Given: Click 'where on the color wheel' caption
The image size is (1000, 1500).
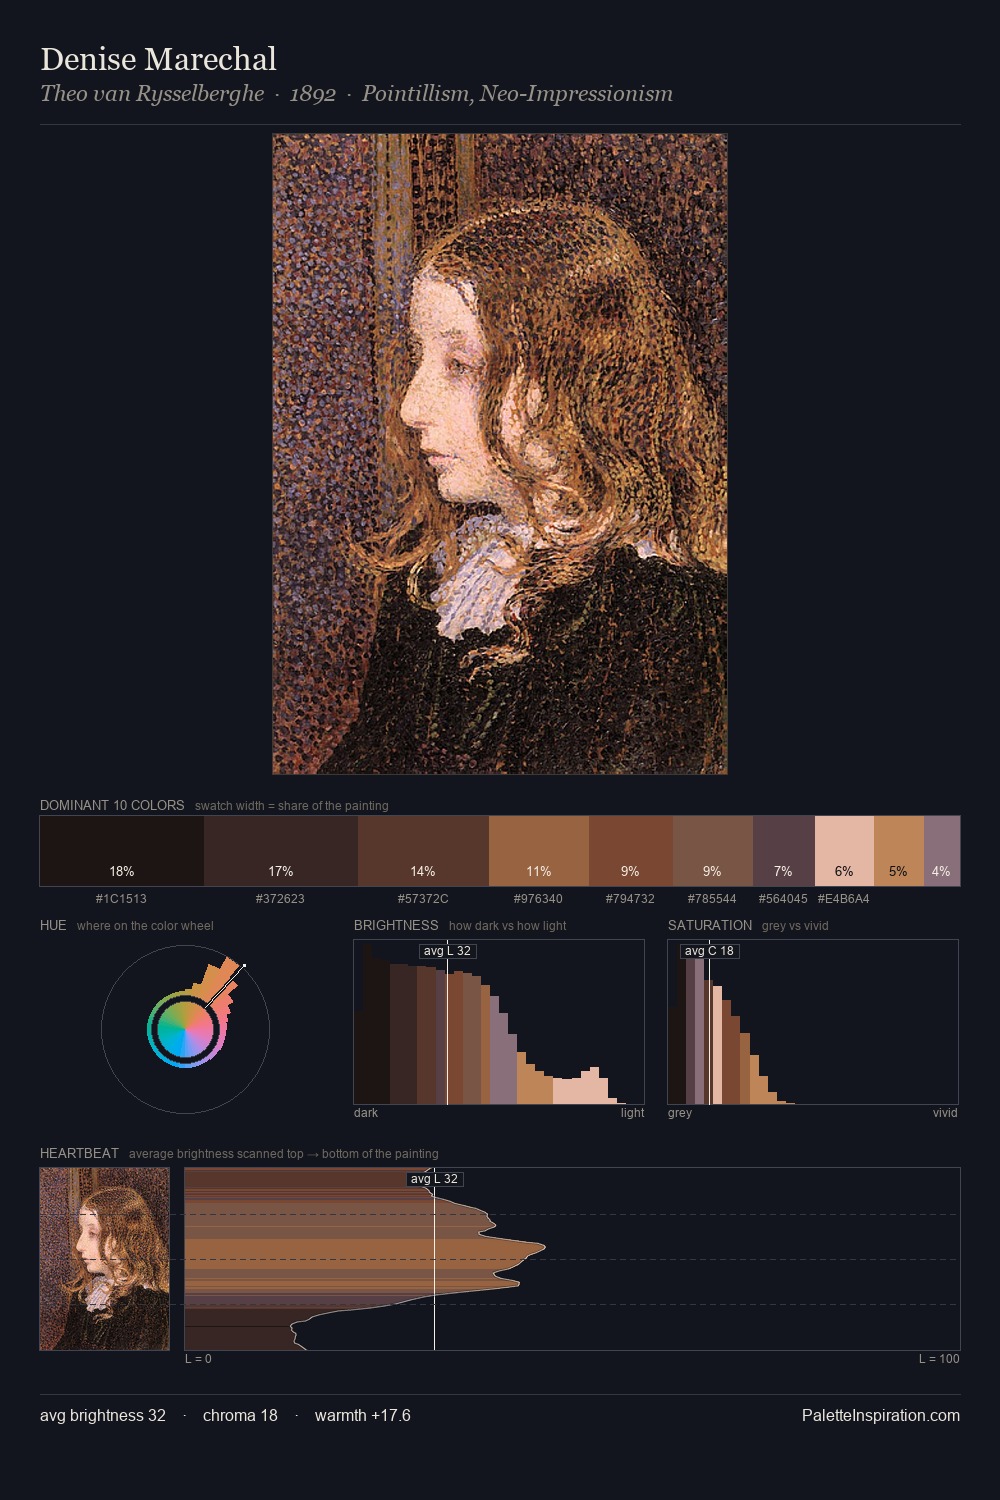Looking at the screenshot, I should pos(145,926).
